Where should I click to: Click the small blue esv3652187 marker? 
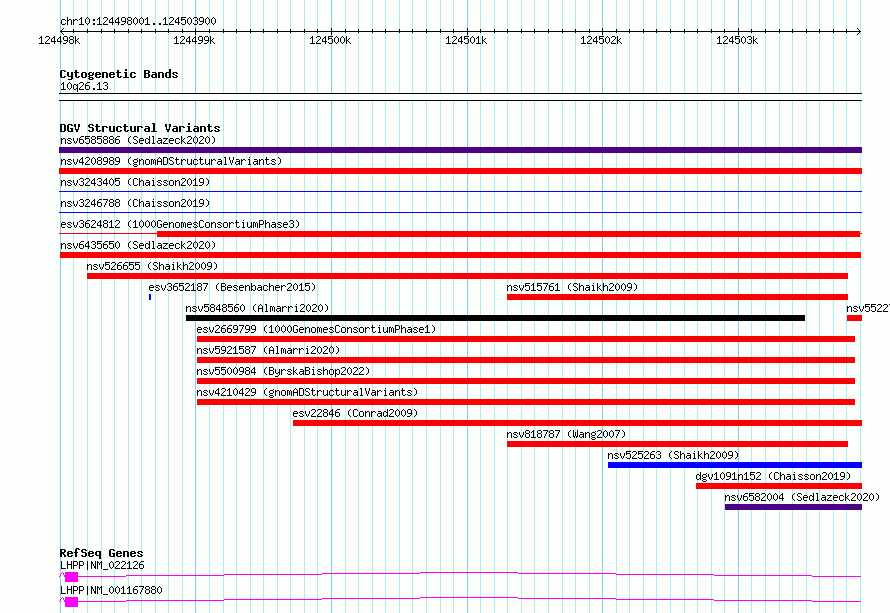150,297
